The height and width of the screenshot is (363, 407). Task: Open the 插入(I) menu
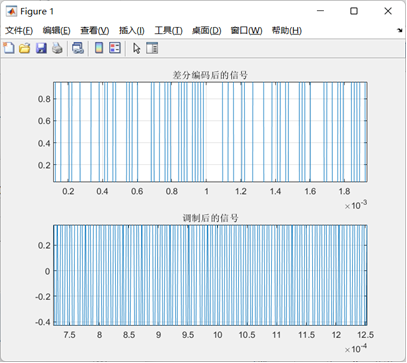132,31
